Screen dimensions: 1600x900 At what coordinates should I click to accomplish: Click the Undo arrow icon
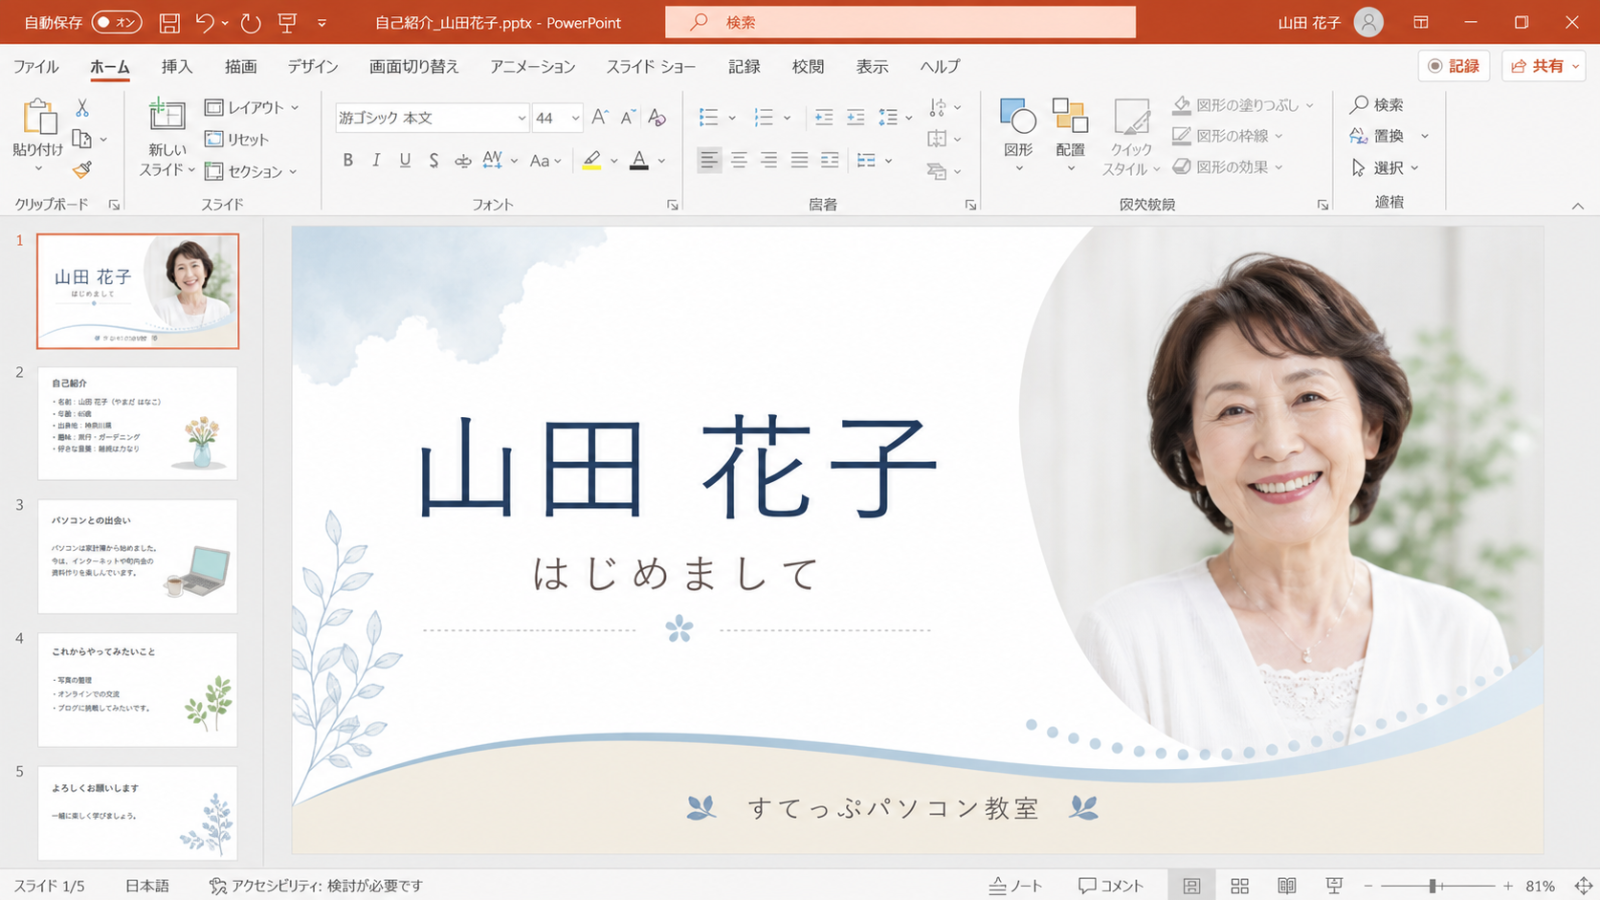(205, 22)
